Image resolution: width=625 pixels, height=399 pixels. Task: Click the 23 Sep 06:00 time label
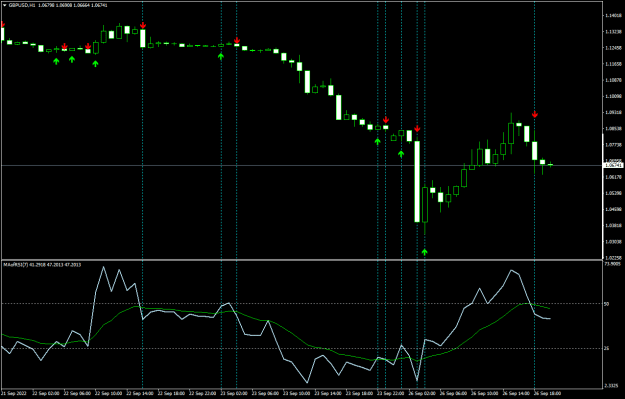(265, 393)
